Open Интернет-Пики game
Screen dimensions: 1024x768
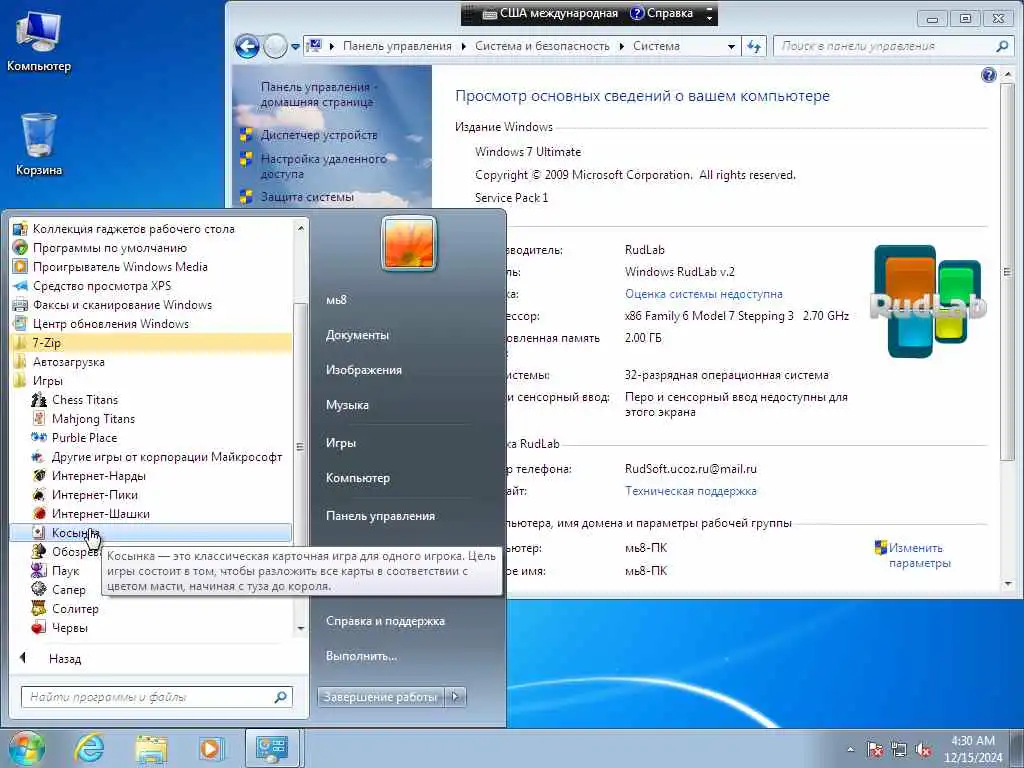pos(95,494)
